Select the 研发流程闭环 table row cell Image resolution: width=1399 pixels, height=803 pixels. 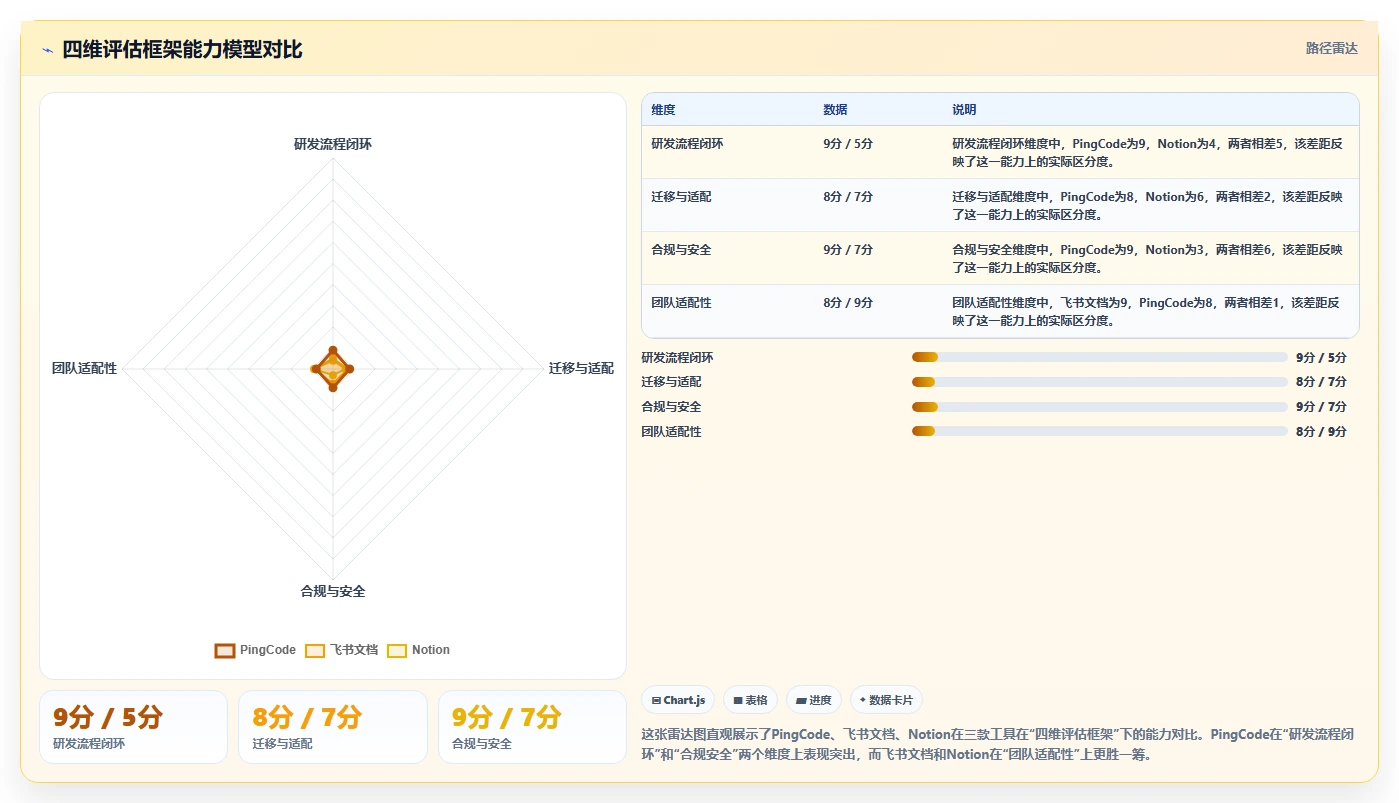687,144
